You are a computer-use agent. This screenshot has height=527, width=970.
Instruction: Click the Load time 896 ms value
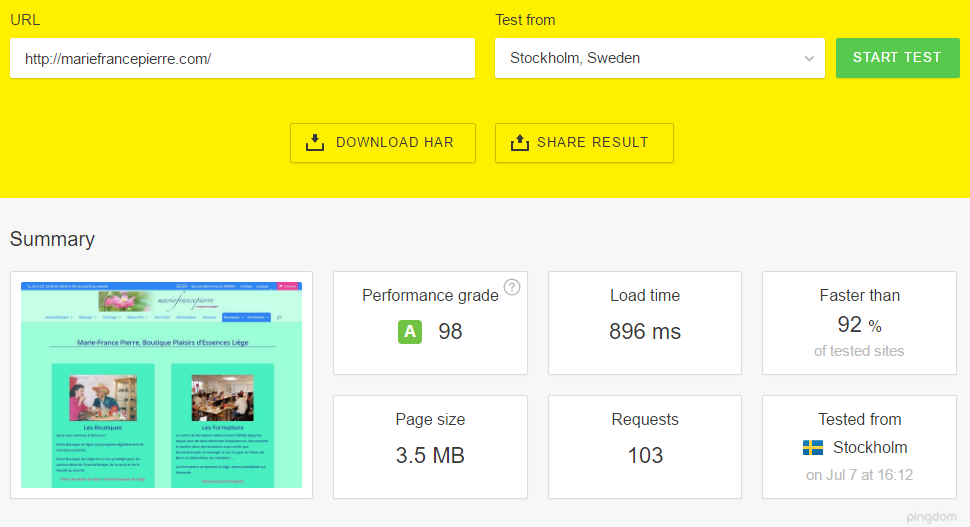(644, 332)
